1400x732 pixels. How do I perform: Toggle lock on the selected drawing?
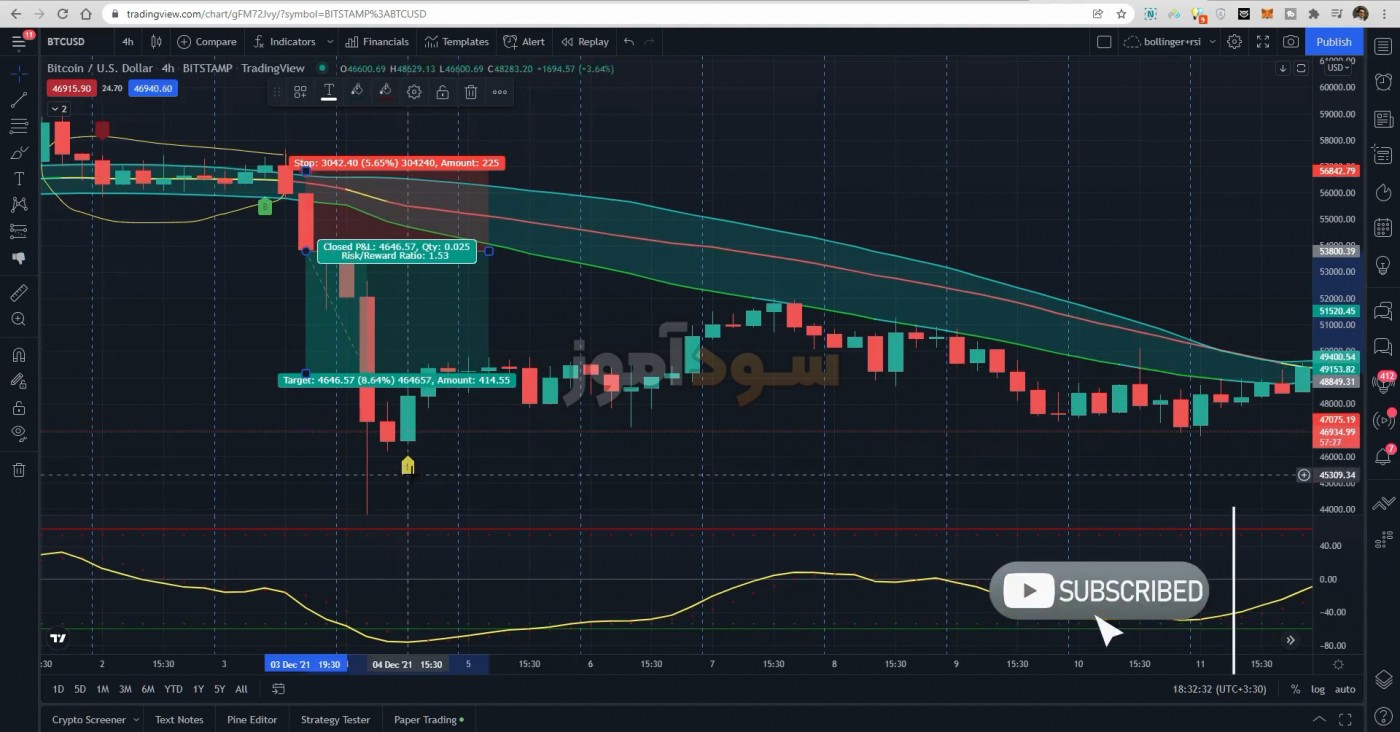[x=442, y=92]
